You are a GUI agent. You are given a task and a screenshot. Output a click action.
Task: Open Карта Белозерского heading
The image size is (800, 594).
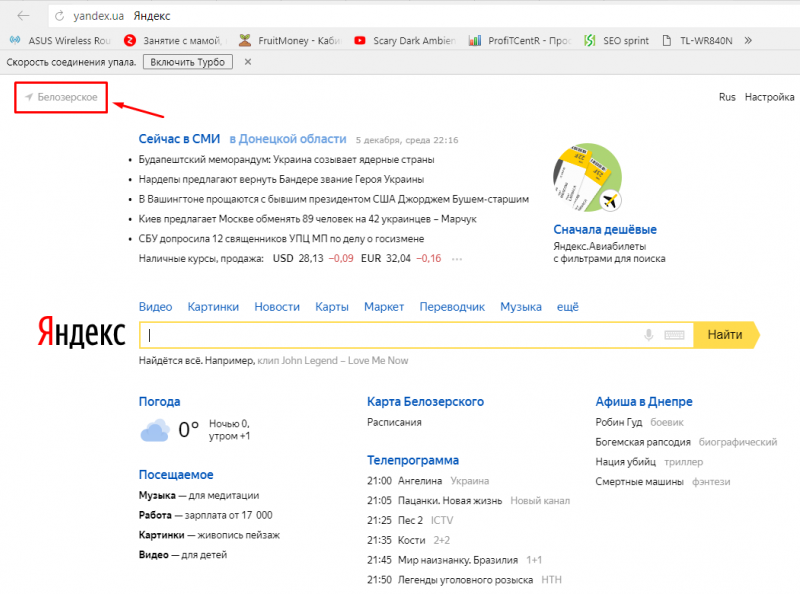(426, 402)
